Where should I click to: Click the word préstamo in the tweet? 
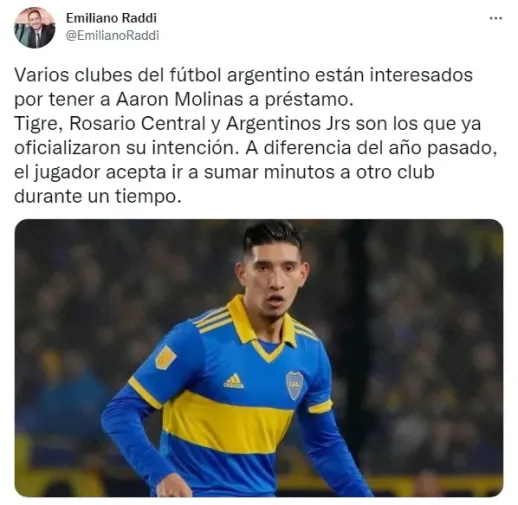pyautogui.click(x=309, y=100)
